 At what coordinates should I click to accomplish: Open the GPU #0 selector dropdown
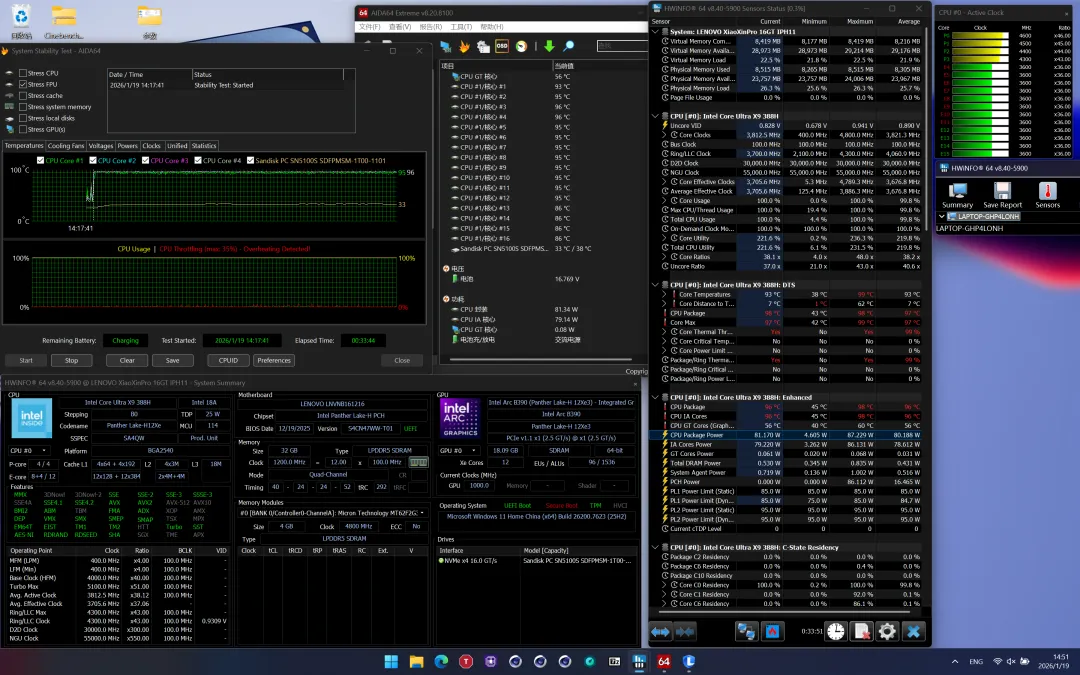(459, 450)
